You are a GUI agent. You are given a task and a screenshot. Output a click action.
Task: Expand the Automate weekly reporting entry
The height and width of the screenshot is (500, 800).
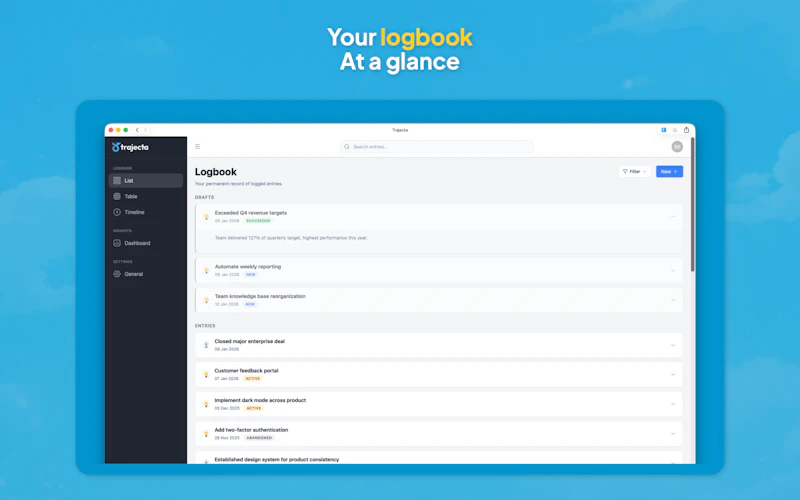(x=673, y=270)
